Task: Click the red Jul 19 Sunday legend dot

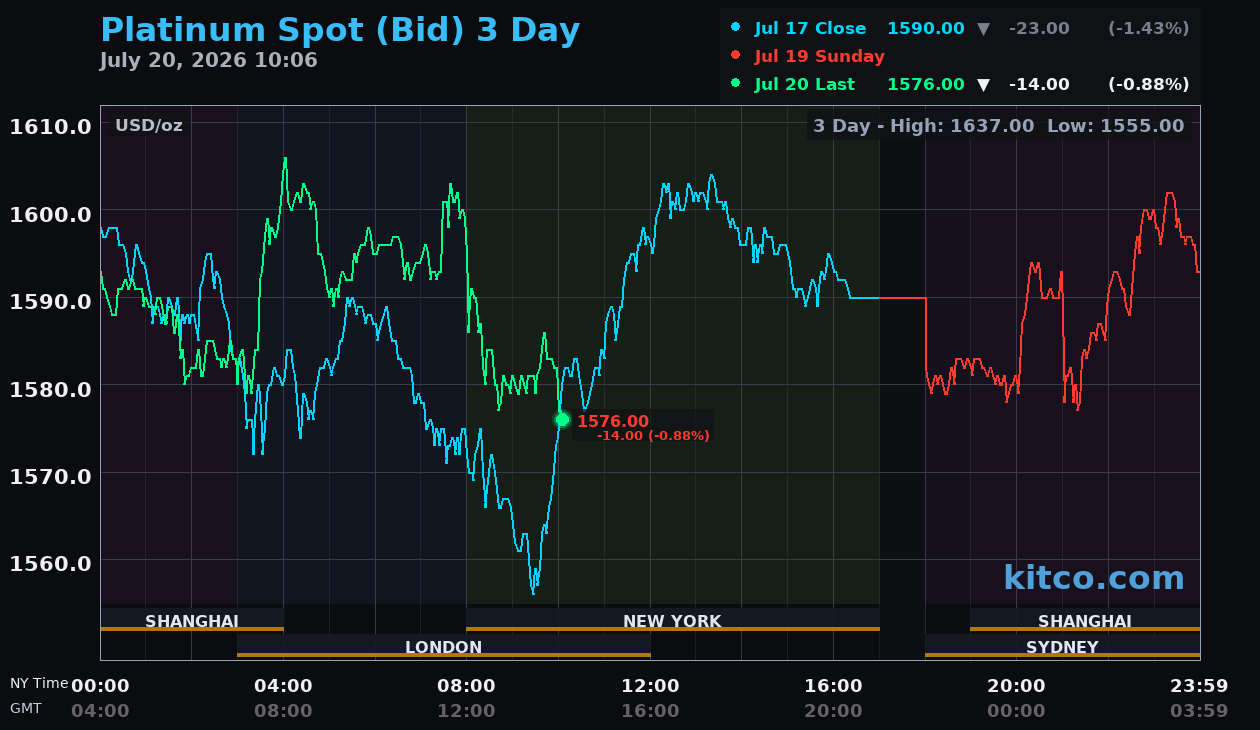Action: (x=736, y=56)
